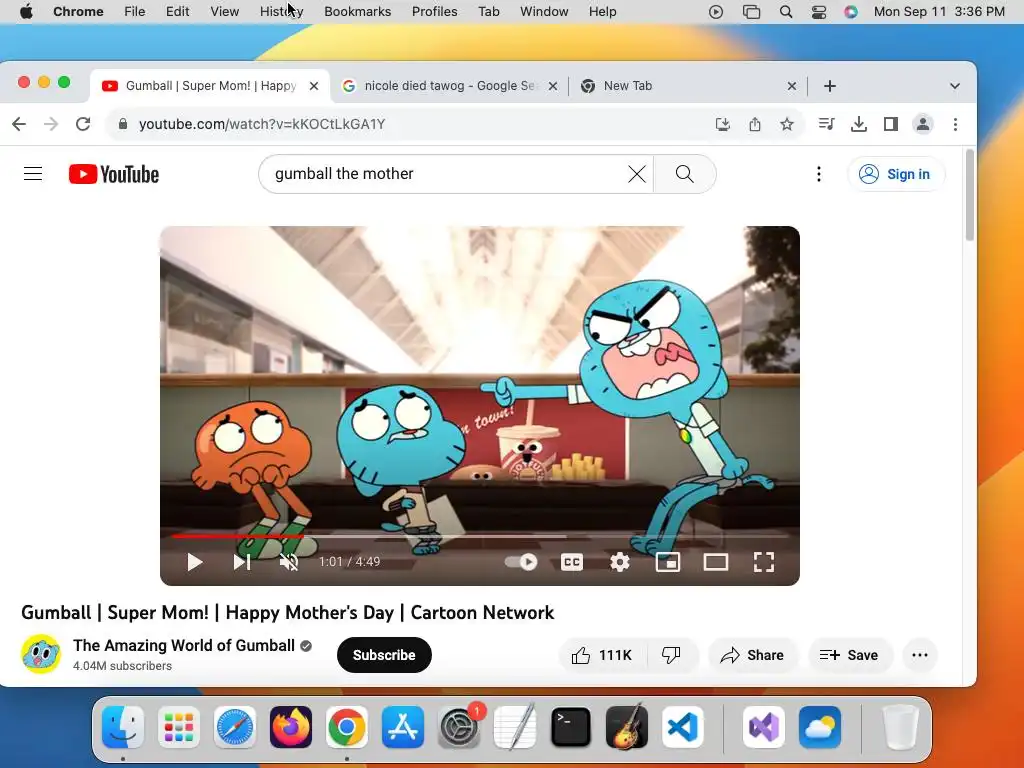Open the Apple menu
This screenshot has width=1024, height=768.
[x=26, y=12]
